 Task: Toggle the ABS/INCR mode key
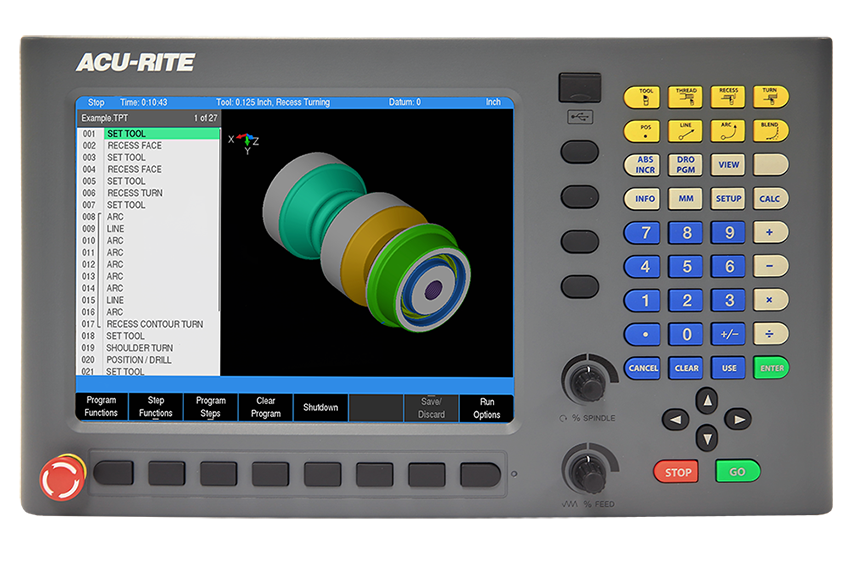(645, 165)
